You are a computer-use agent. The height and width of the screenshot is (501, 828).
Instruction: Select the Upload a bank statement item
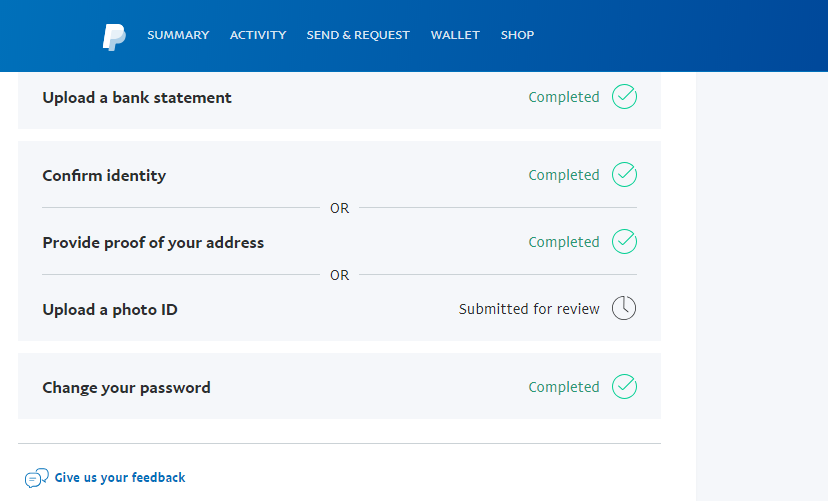coord(339,98)
